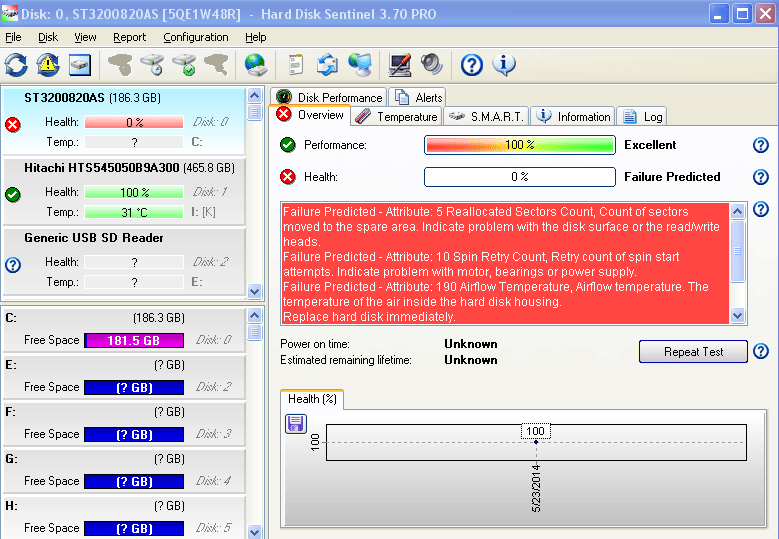Click the F: free space bar

pyautogui.click(x=134, y=435)
